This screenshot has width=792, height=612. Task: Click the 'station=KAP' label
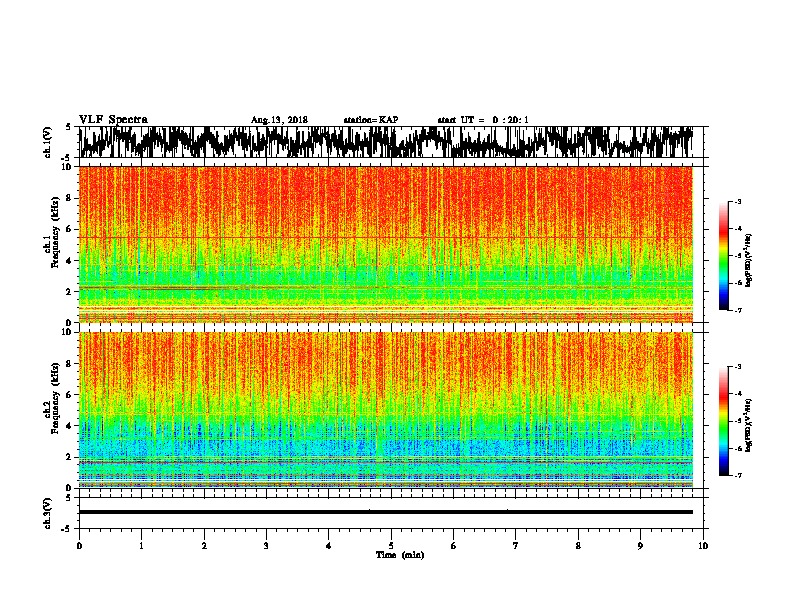[371, 120]
